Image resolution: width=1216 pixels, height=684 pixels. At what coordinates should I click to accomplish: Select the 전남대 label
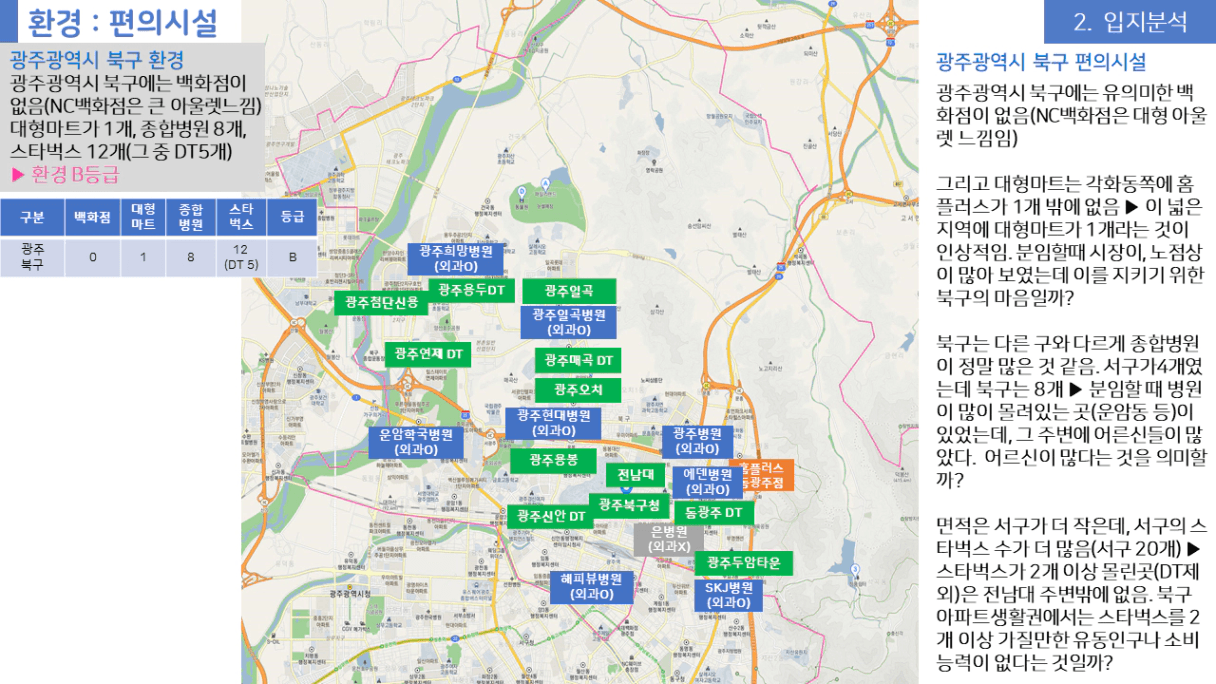click(x=635, y=475)
